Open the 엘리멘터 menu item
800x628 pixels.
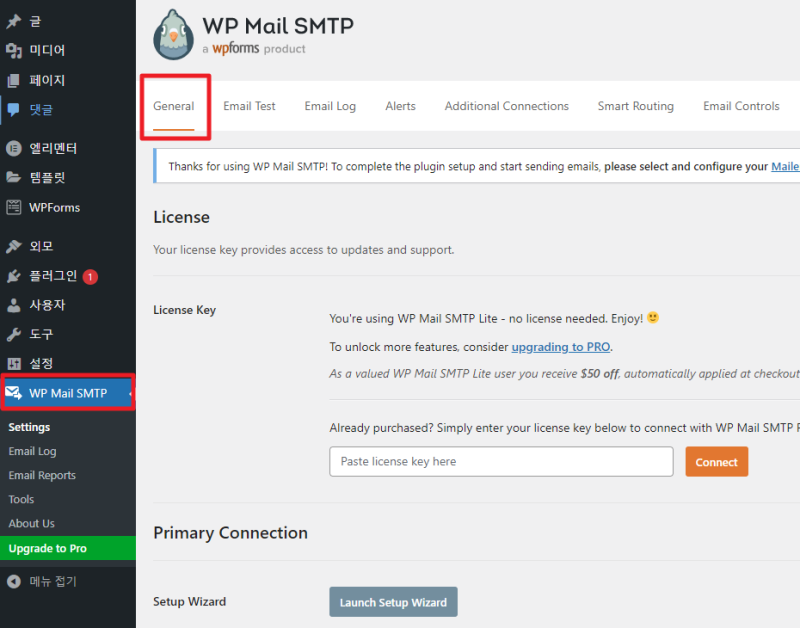[x=53, y=148]
